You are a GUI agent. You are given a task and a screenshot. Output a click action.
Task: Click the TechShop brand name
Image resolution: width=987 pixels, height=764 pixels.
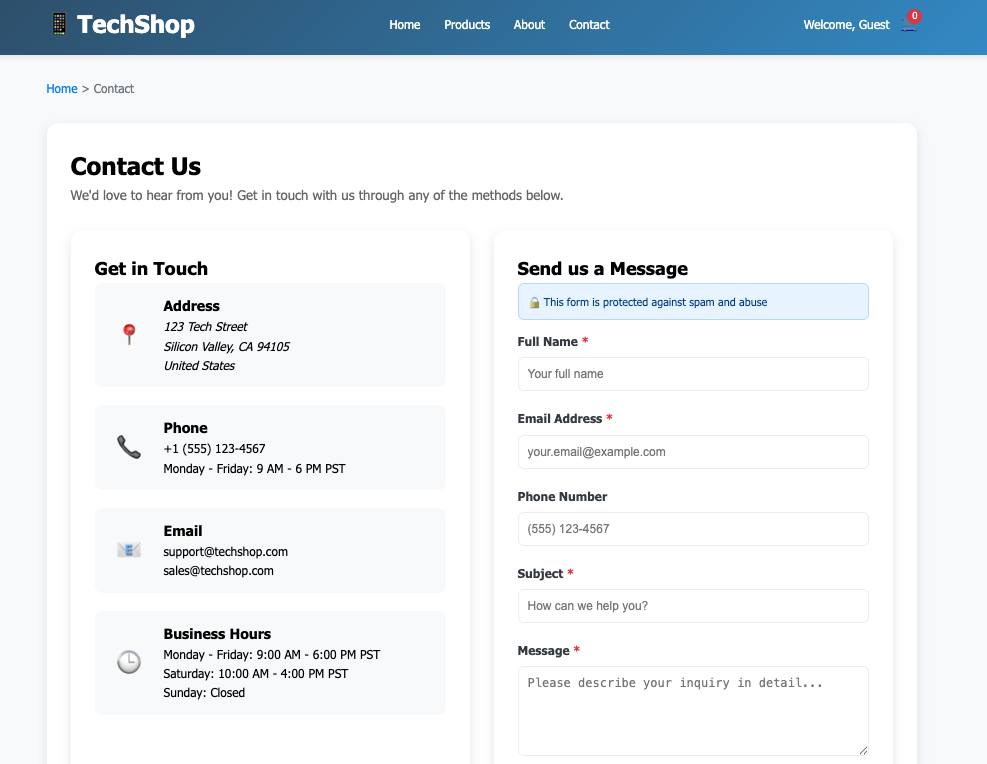136,25
